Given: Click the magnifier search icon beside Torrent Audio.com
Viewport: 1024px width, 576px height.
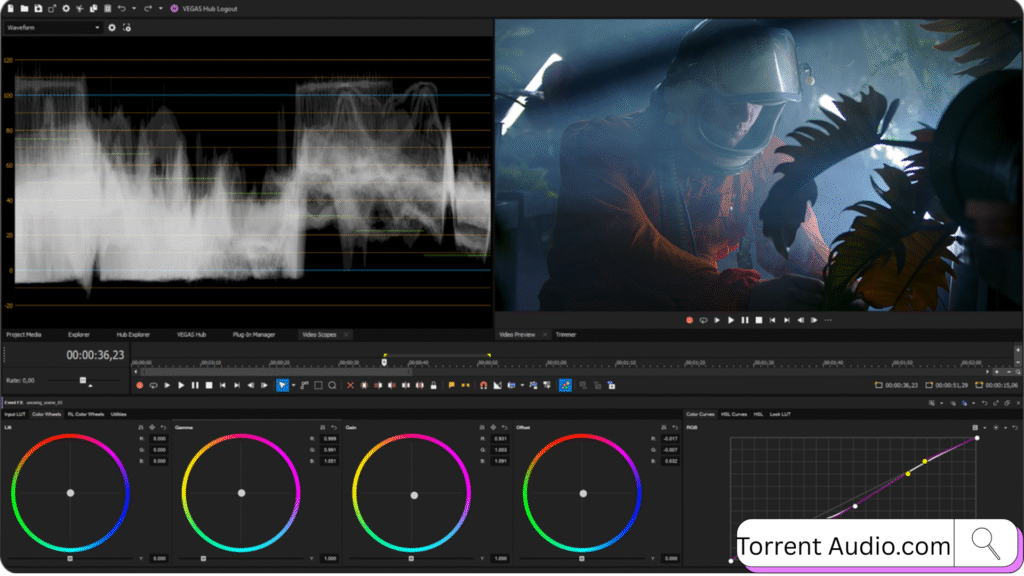Looking at the screenshot, I should (x=986, y=543).
